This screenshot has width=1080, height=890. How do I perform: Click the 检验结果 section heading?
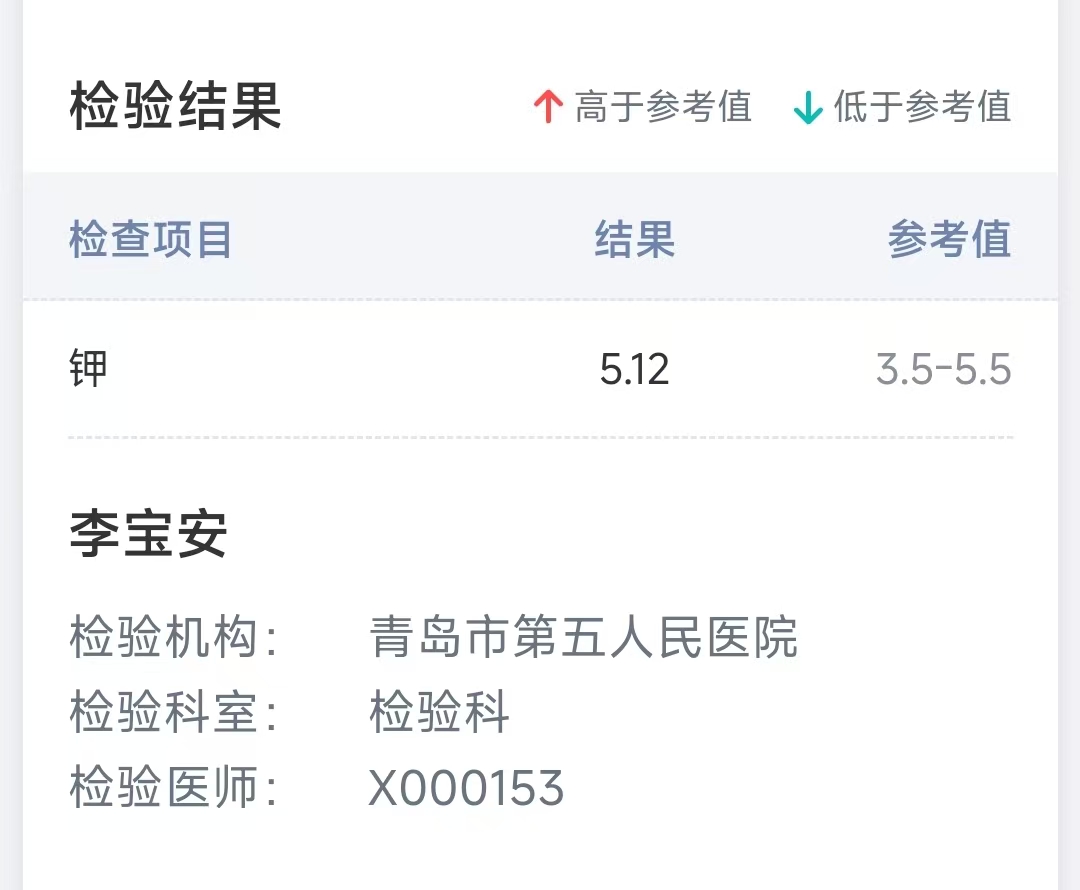pyautogui.click(x=175, y=107)
